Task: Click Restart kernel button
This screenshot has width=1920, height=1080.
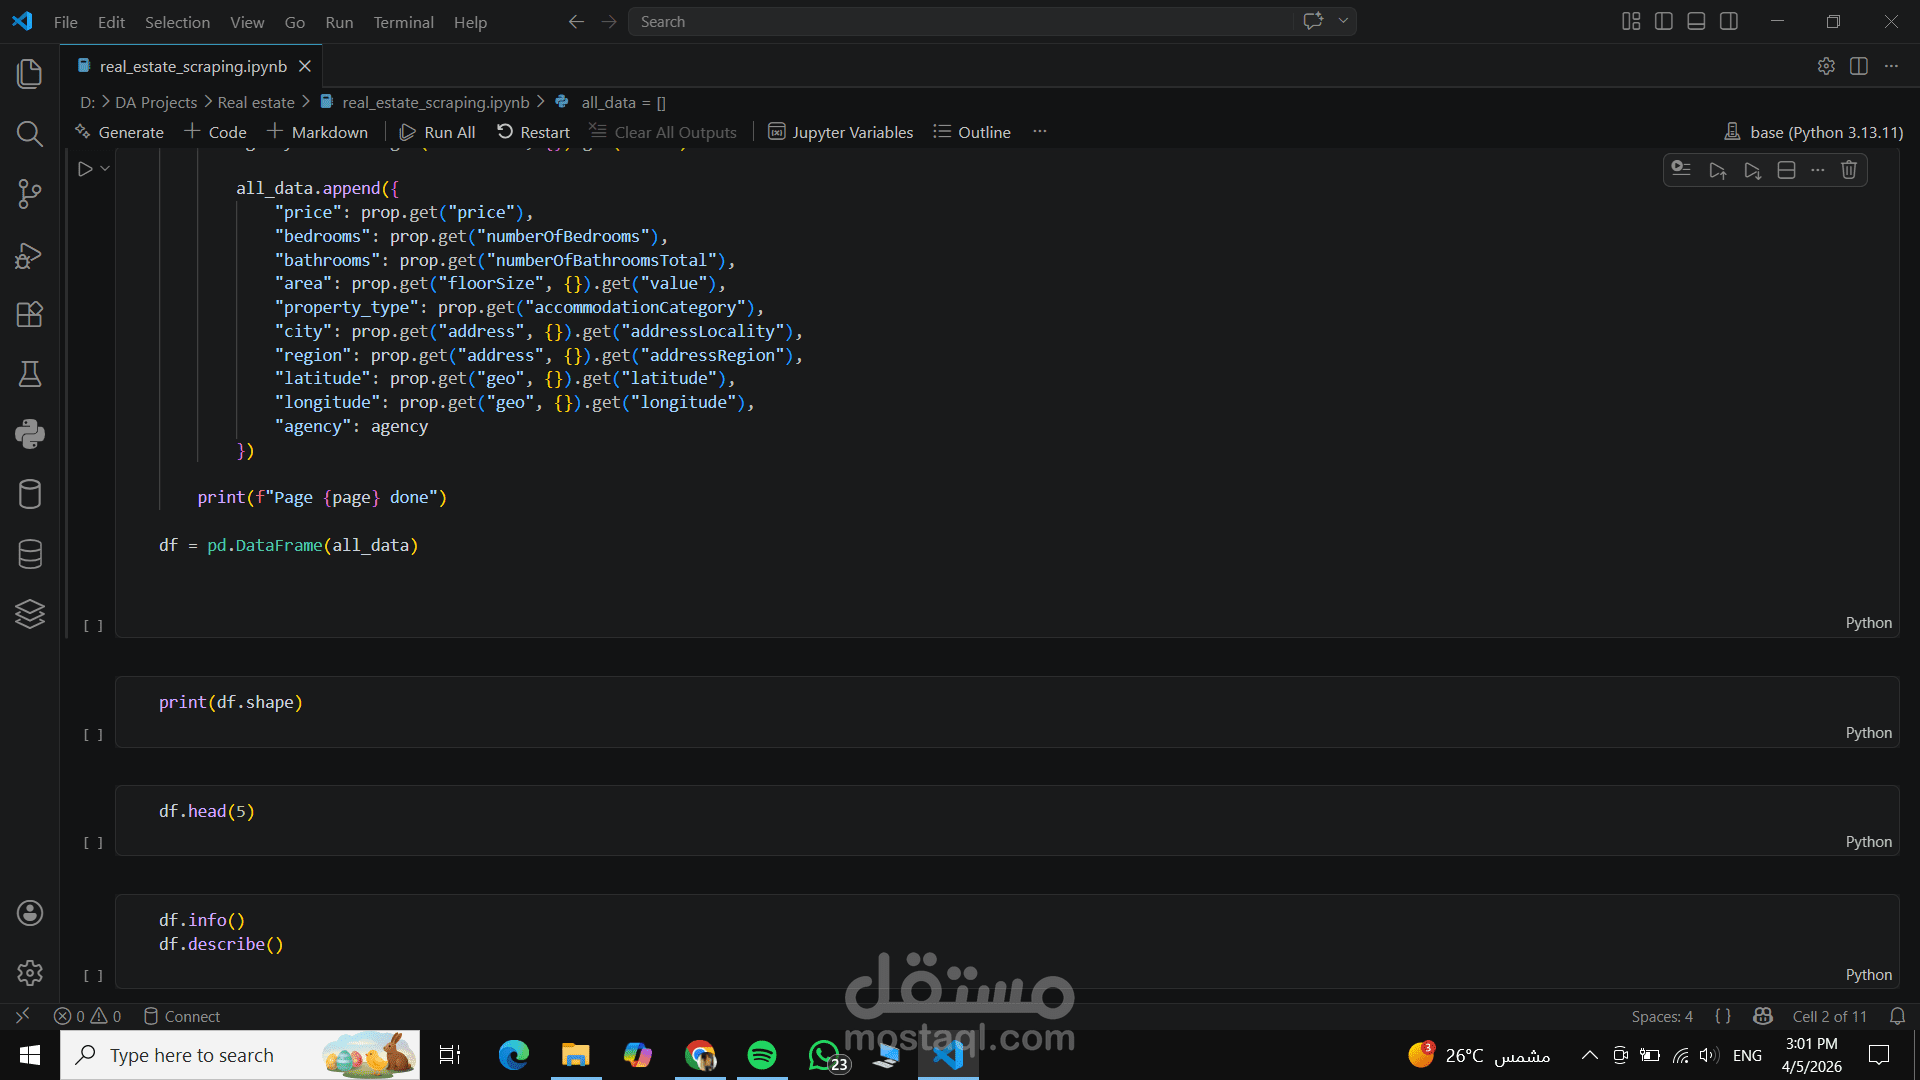Action: click(533, 132)
